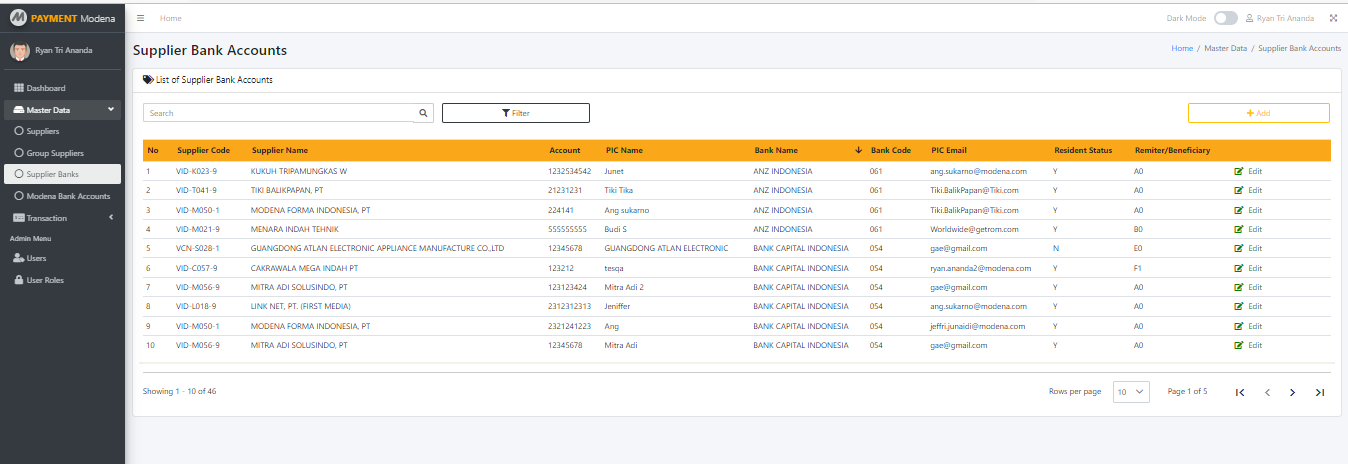This screenshot has height=464, width=1348.
Task: Open the Dashboard page
Action: click(45, 88)
